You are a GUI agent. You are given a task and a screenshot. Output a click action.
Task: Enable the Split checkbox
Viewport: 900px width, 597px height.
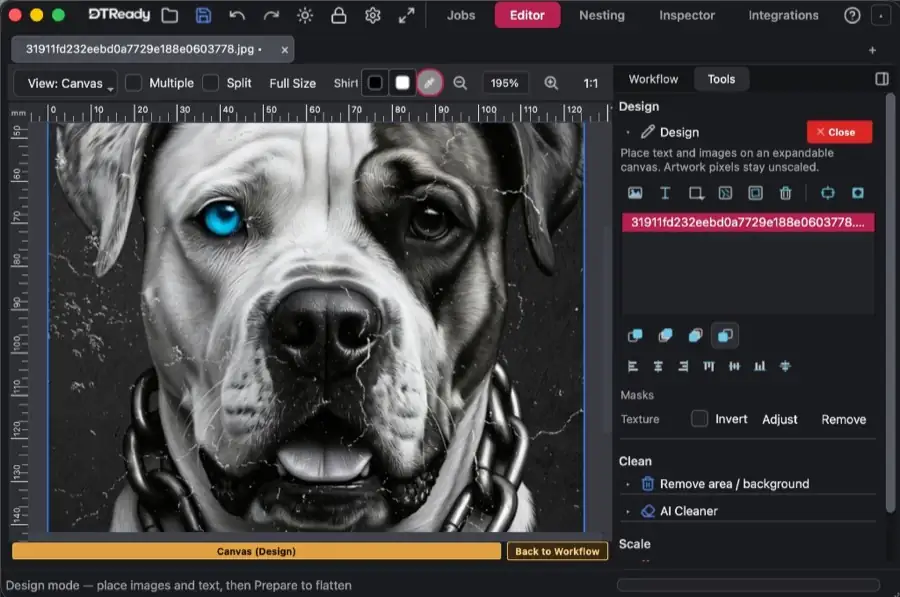point(211,83)
